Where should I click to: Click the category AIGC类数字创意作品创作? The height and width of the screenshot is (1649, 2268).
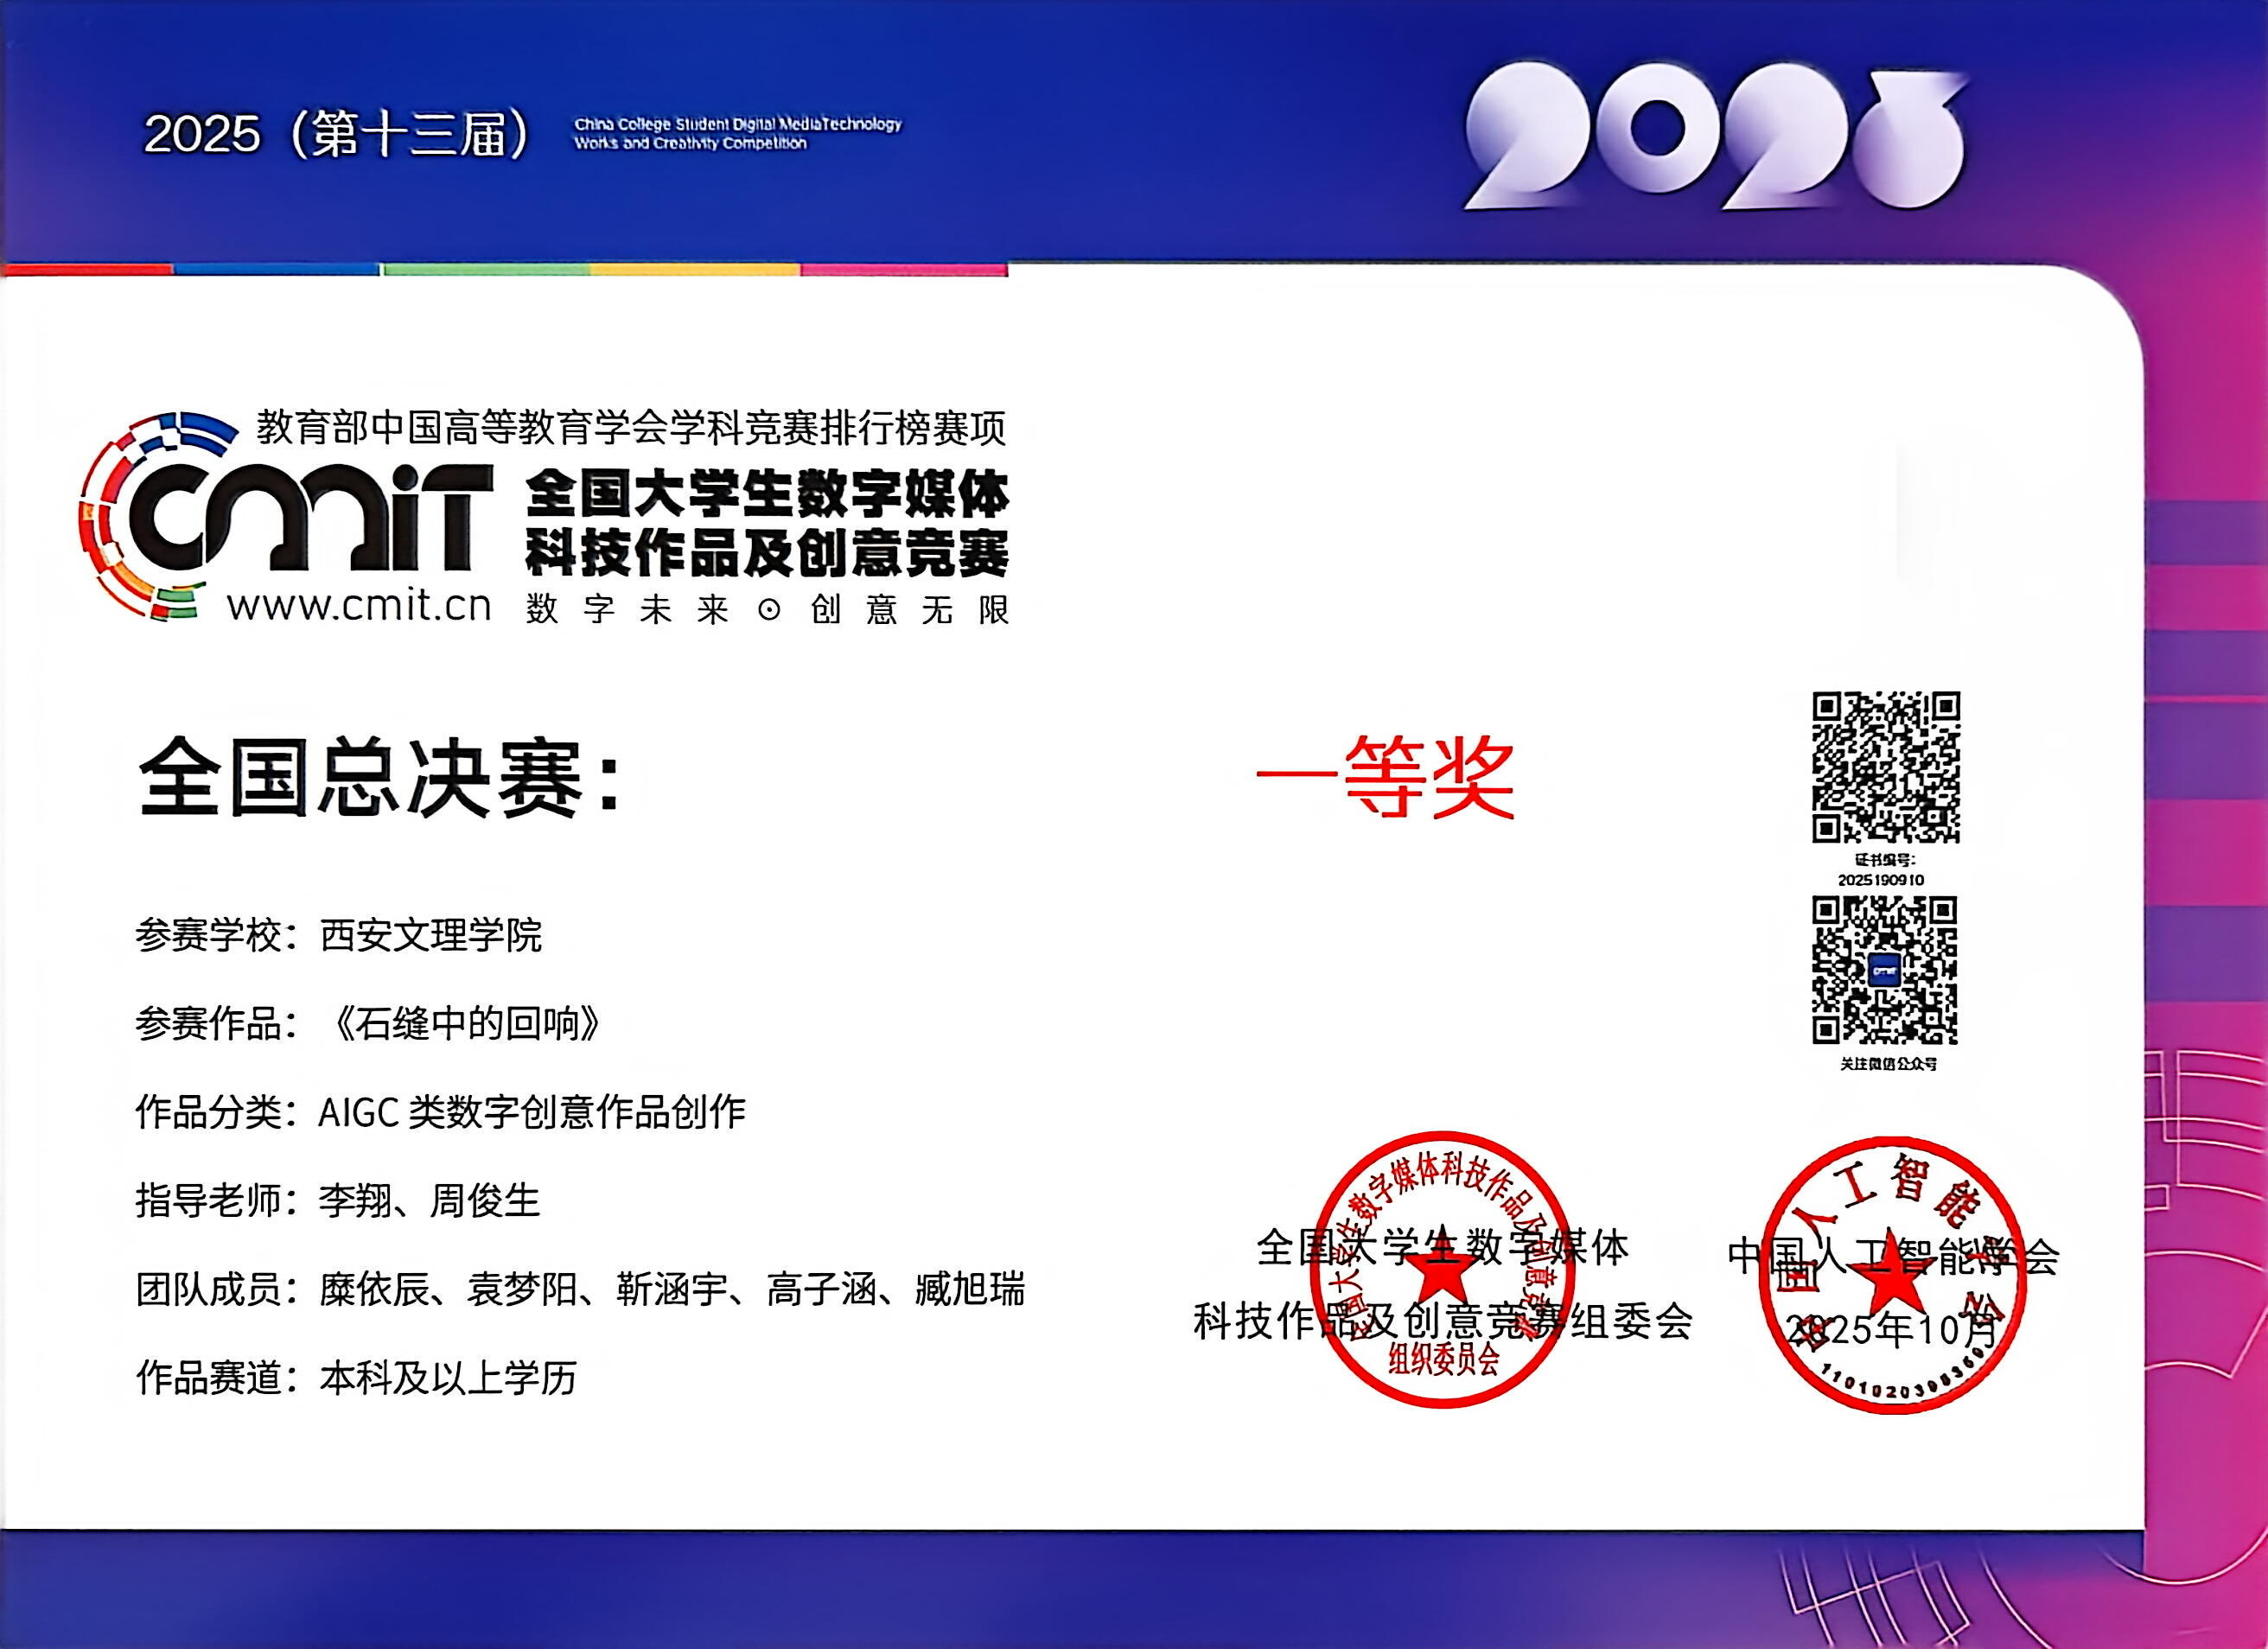tap(532, 1112)
